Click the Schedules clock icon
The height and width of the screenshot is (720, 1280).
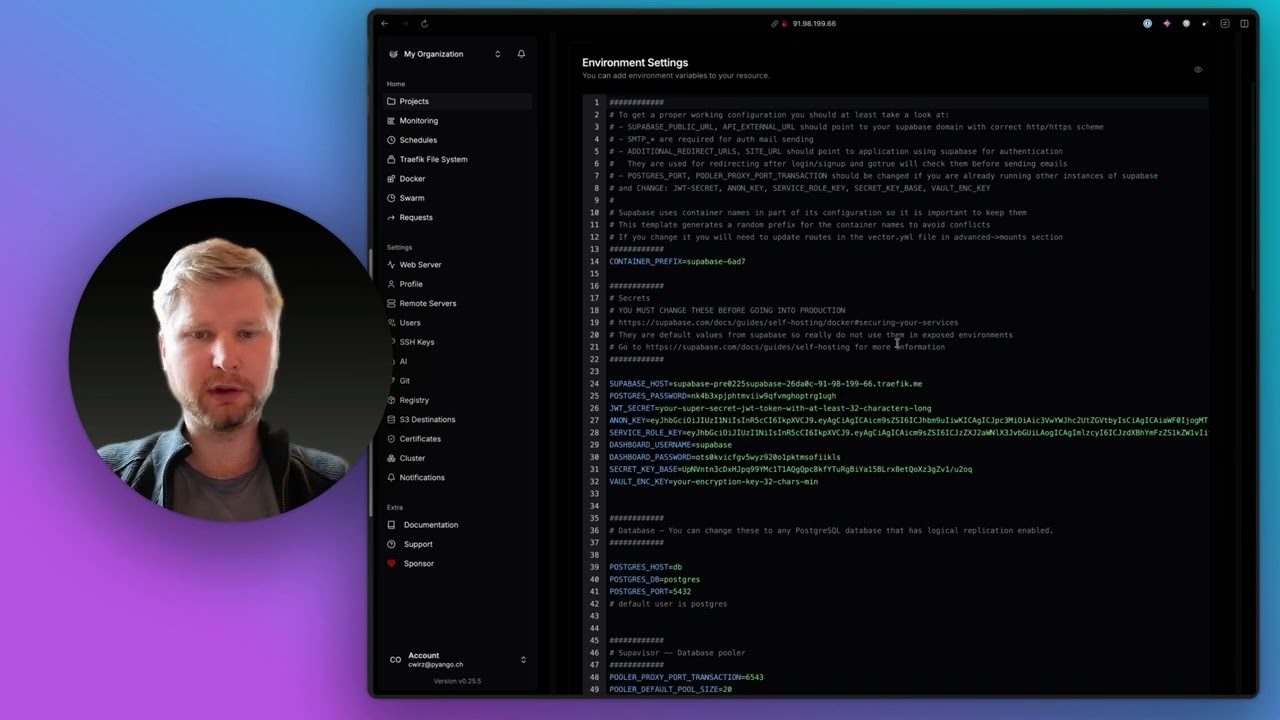(392, 140)
